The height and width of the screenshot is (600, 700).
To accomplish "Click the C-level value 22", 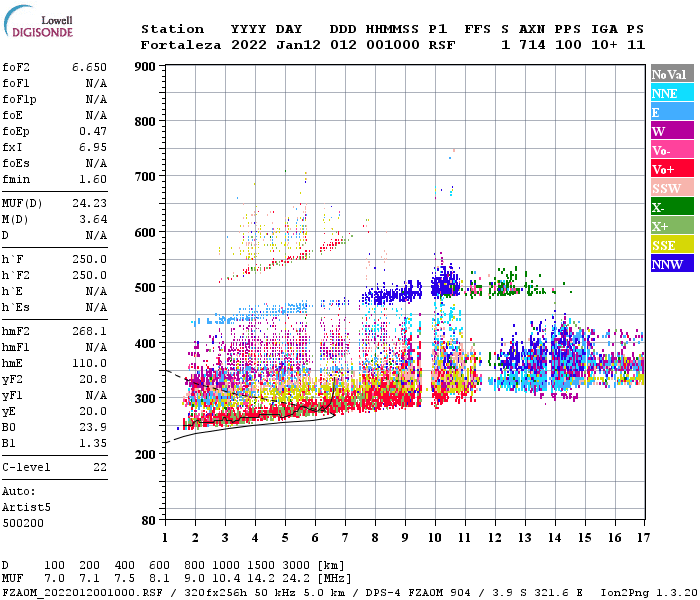I will tap(100, 467).
